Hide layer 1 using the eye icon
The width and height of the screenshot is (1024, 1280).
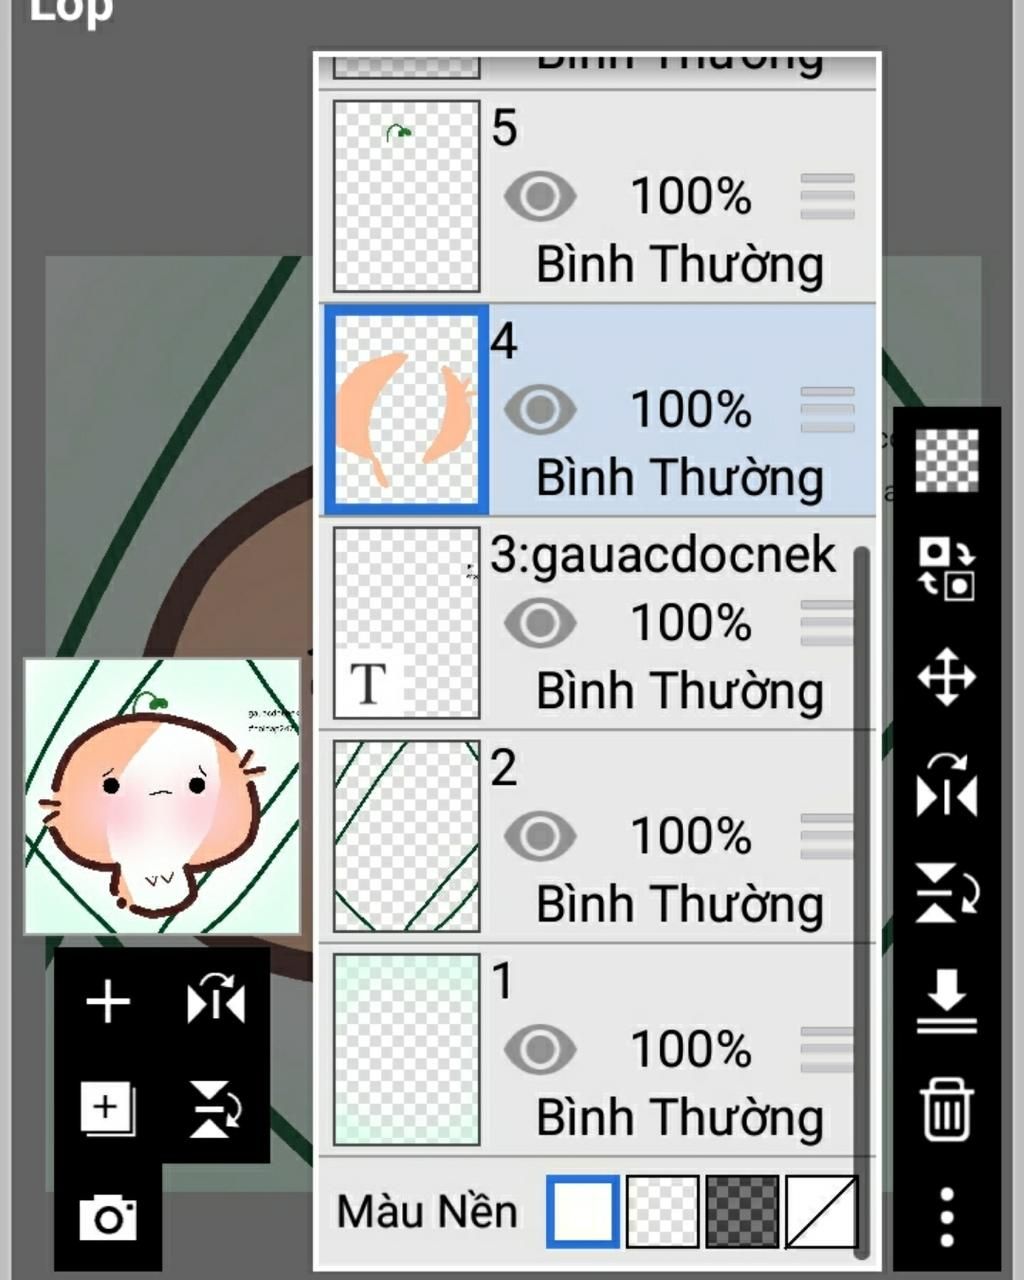(x=540, y=1050)
